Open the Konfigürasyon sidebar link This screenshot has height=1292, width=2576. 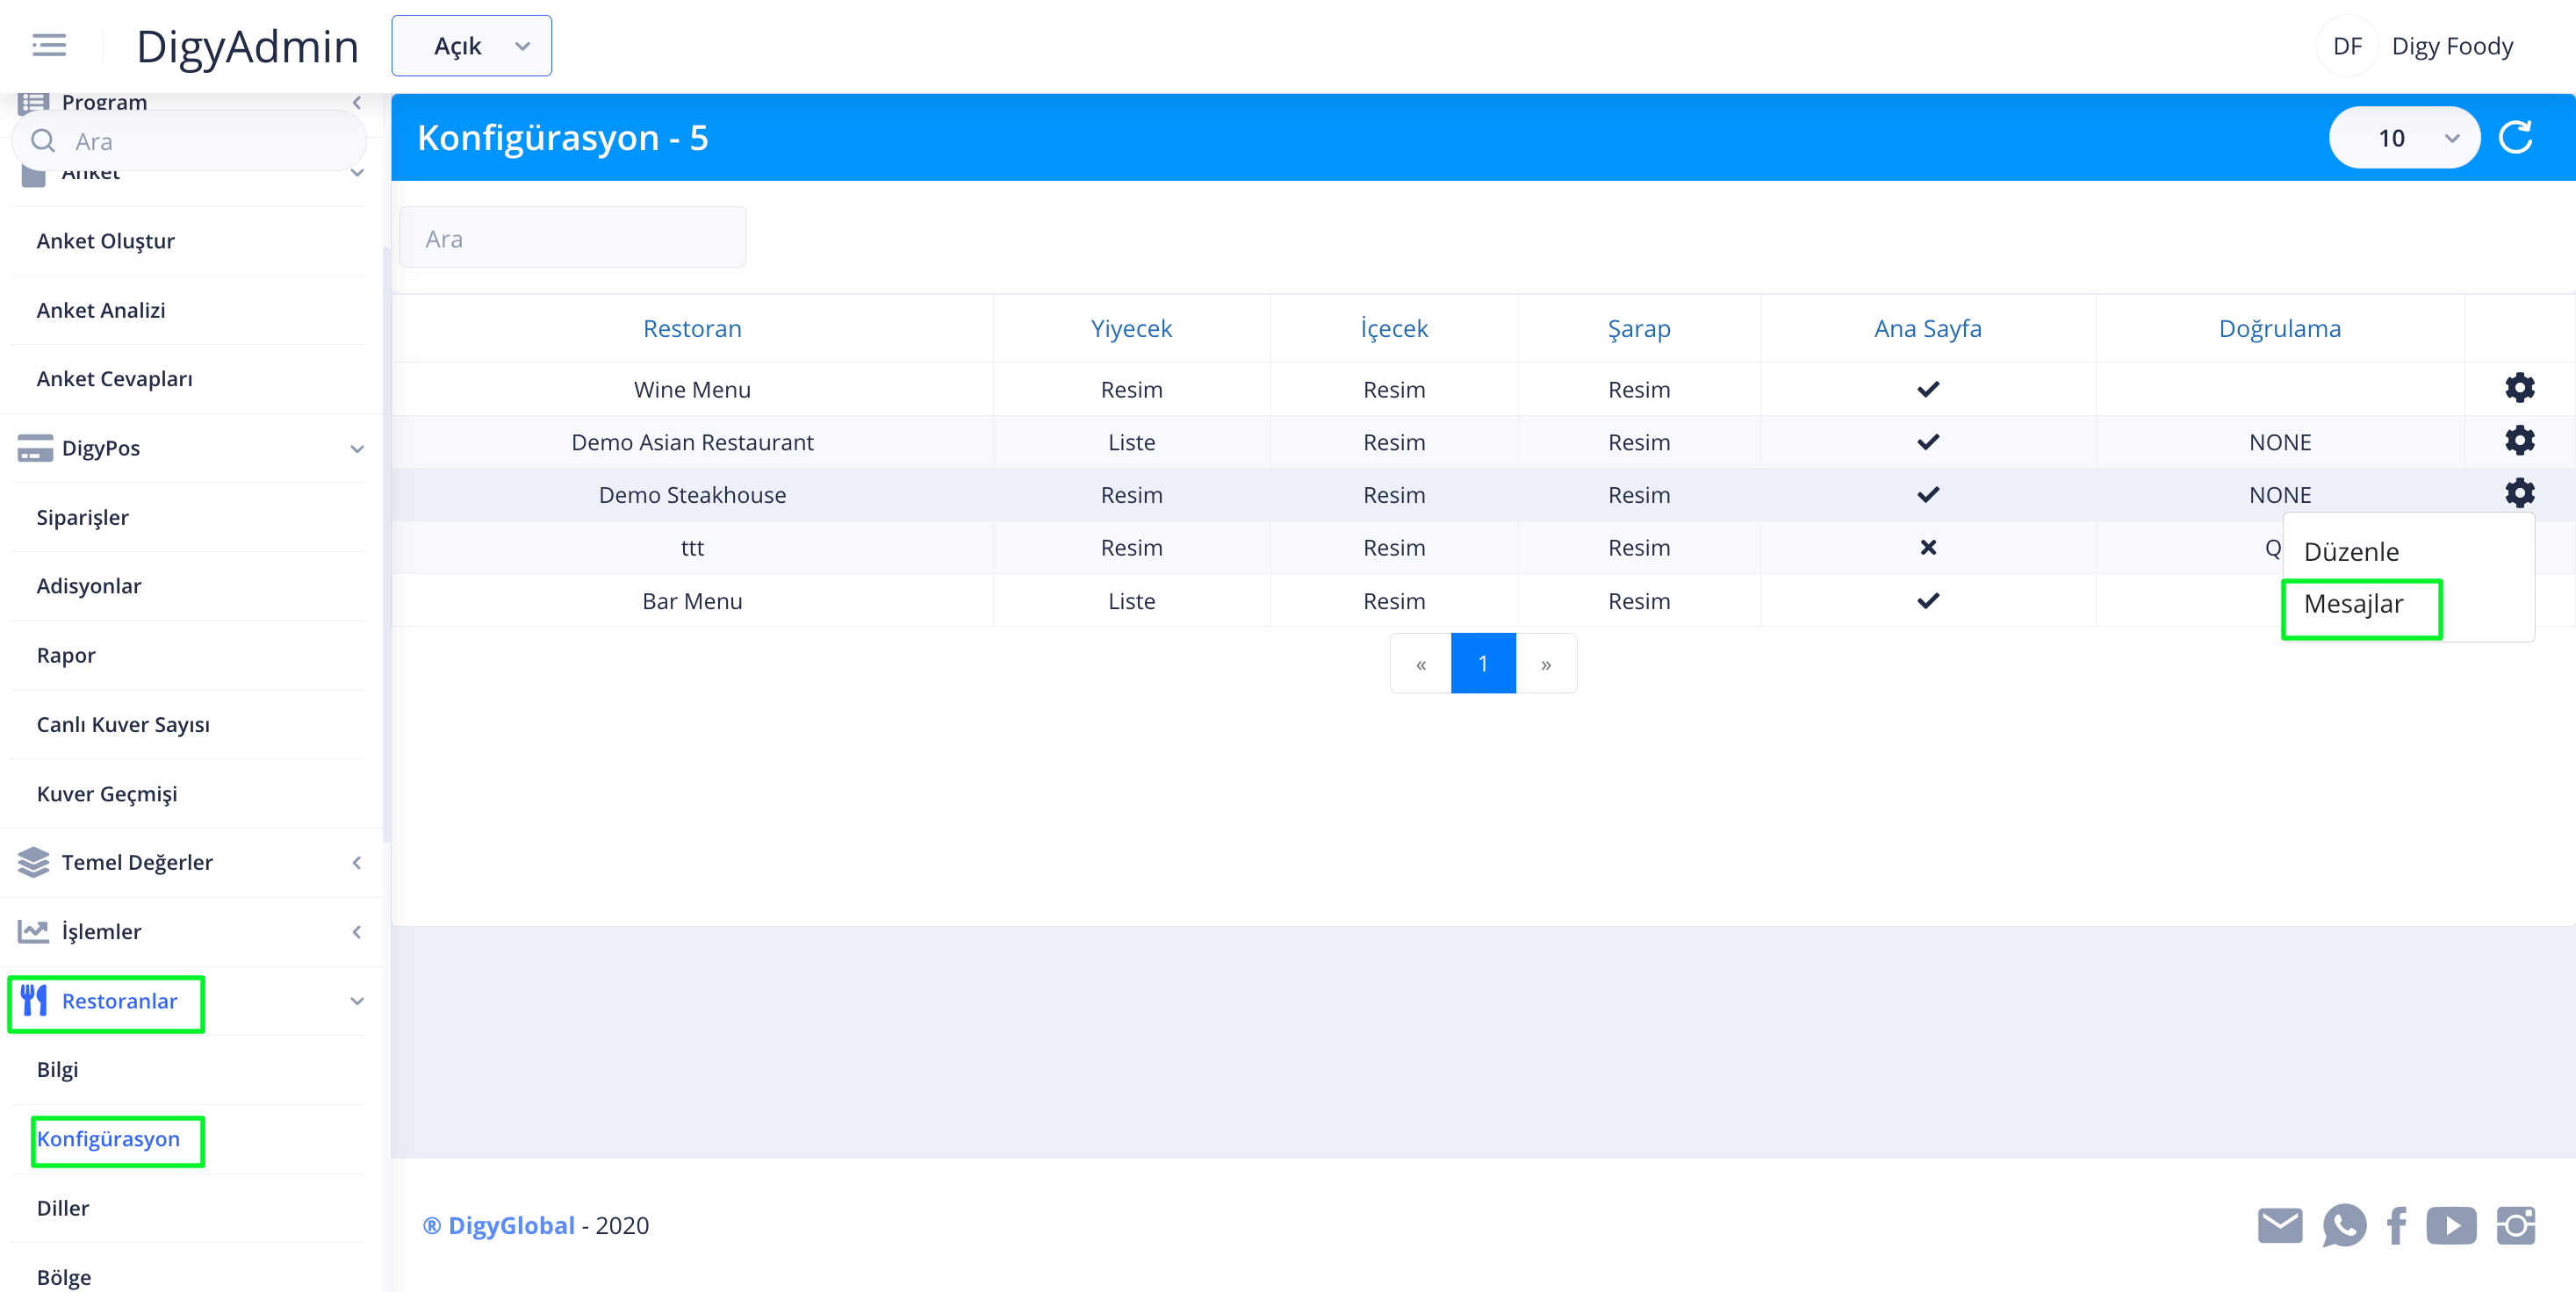click(108, 1139)
